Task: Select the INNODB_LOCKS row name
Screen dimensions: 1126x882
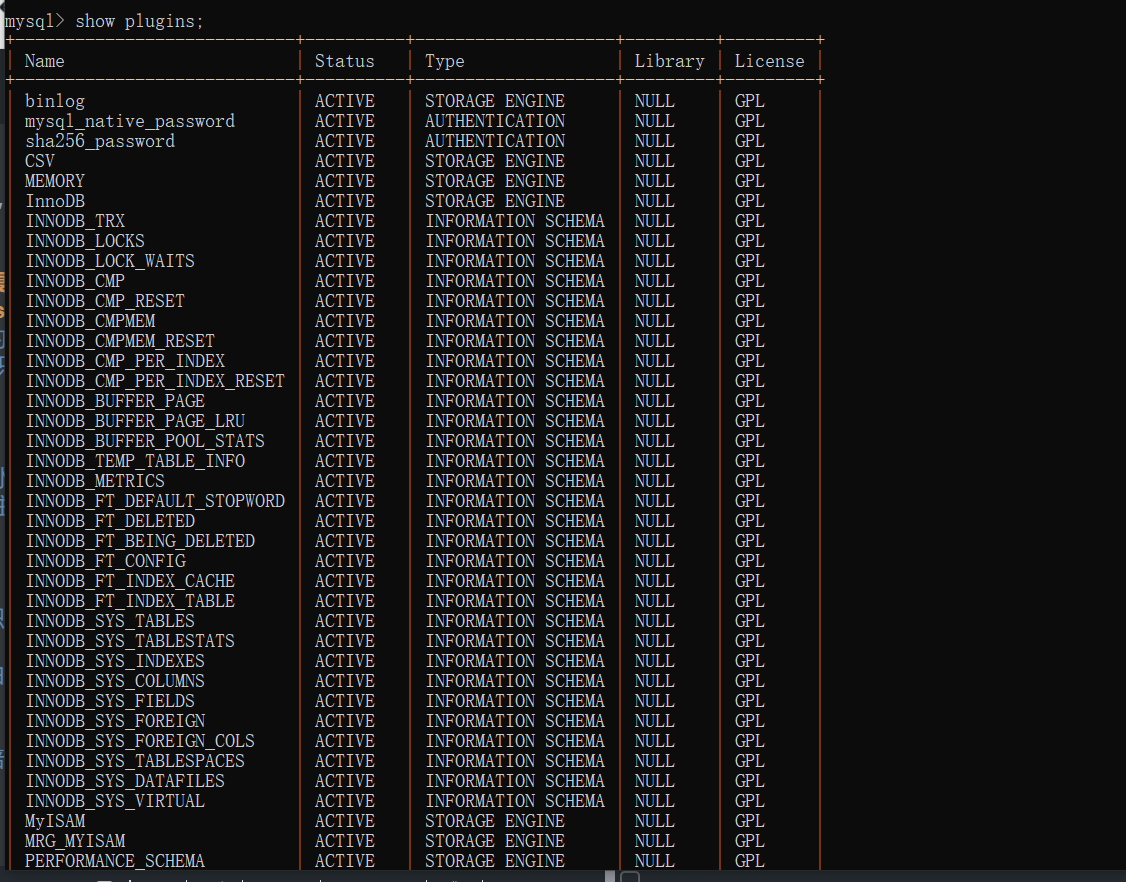Action: [x=85, y=241]
